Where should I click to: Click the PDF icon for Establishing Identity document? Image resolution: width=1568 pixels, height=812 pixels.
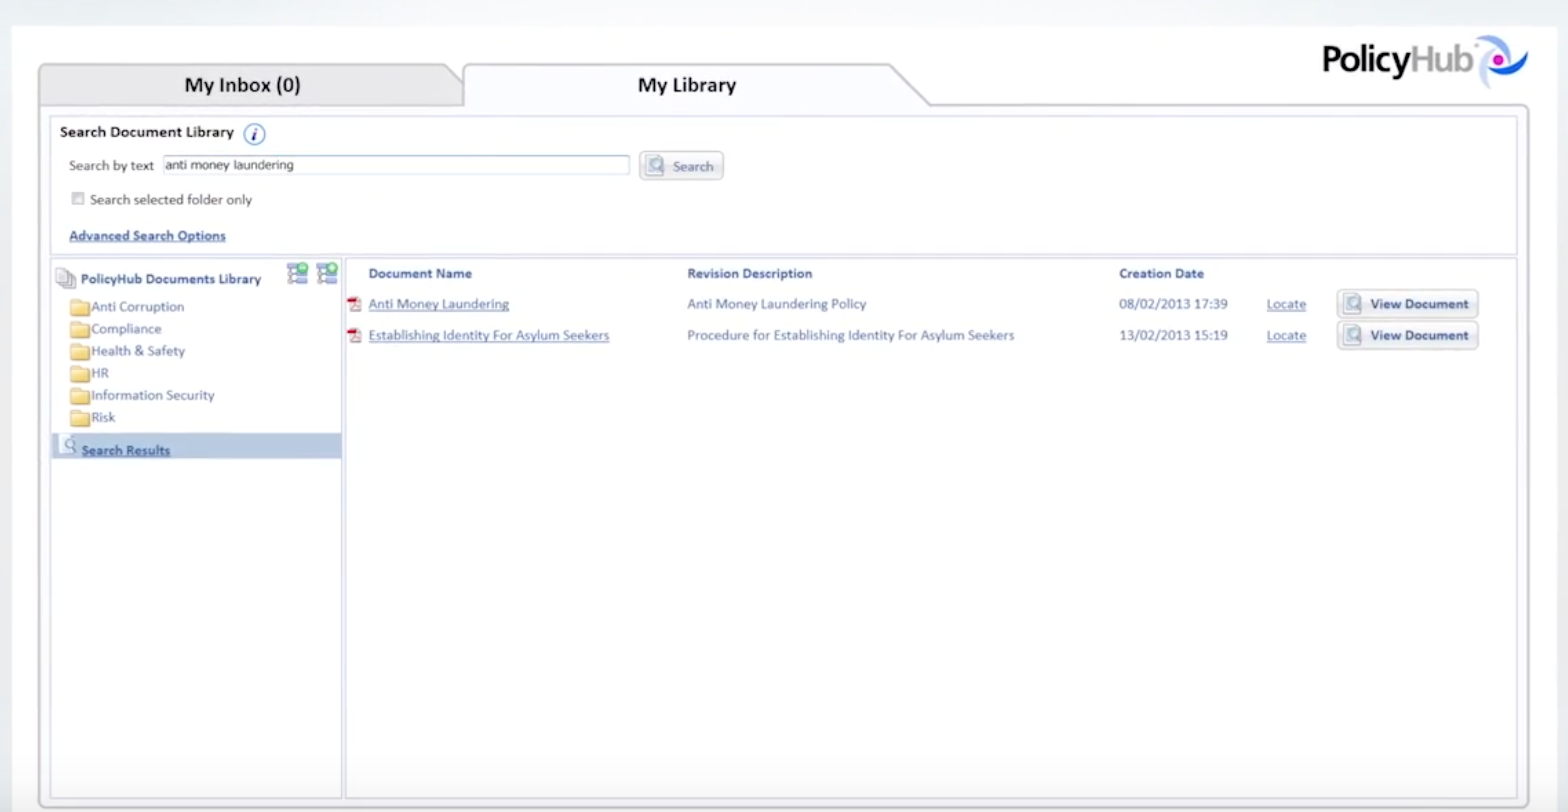[x=354, y=336]
